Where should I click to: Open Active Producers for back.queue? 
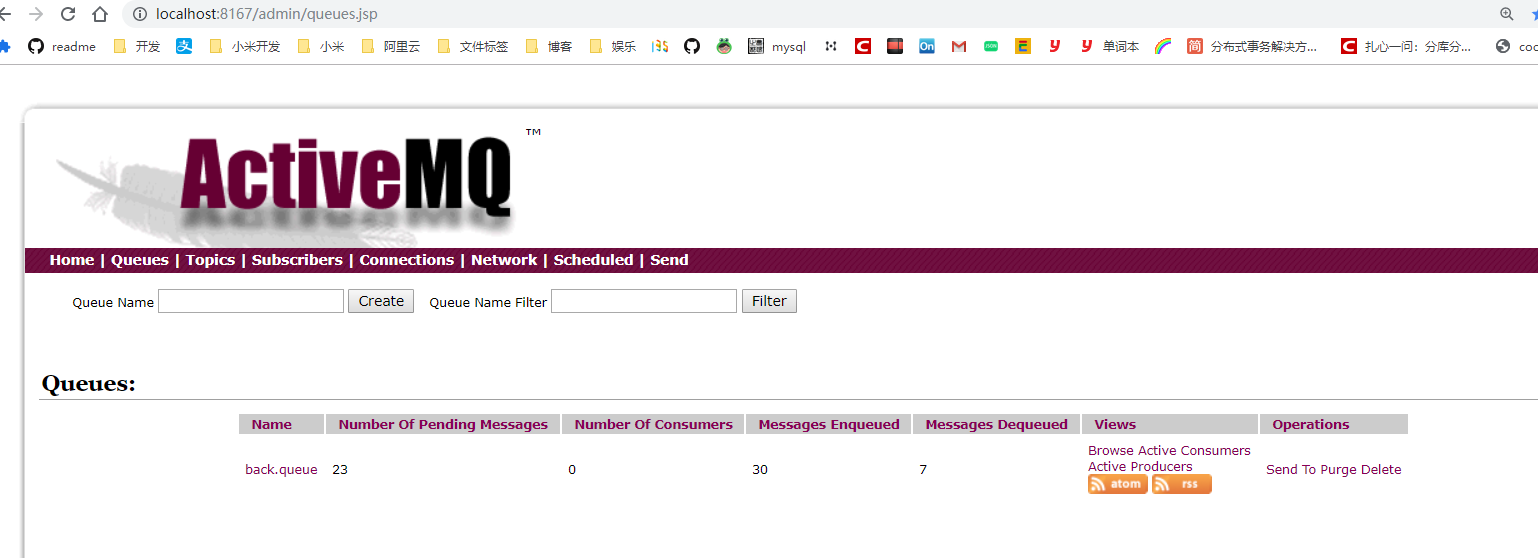tap(1140, 467)
